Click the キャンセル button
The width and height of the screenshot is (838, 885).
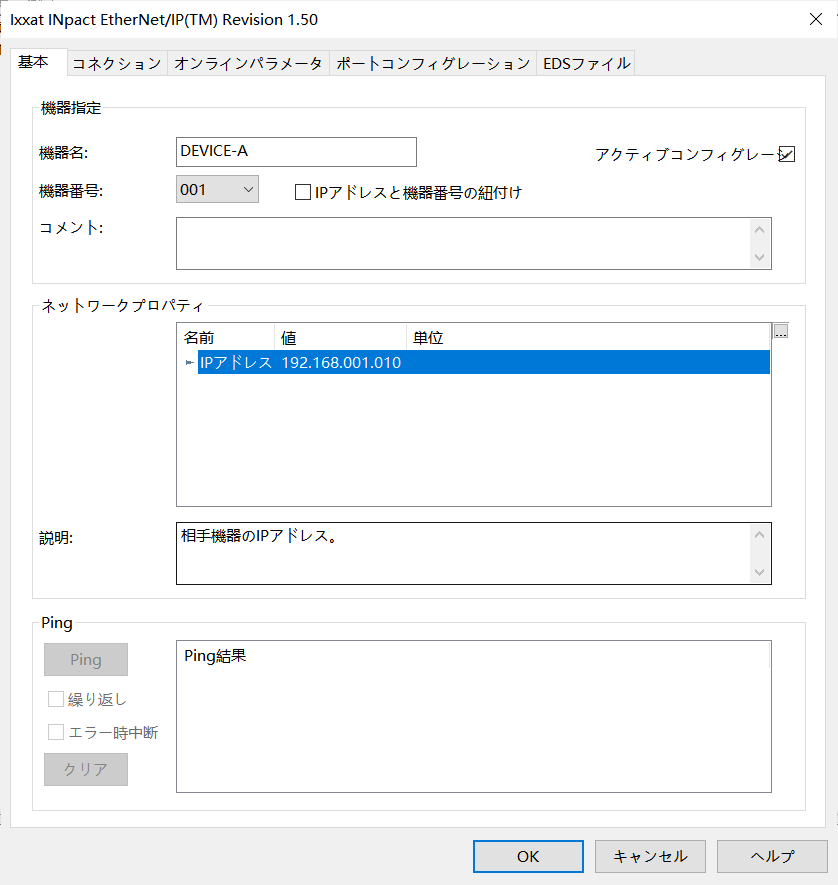click(650, 856)
